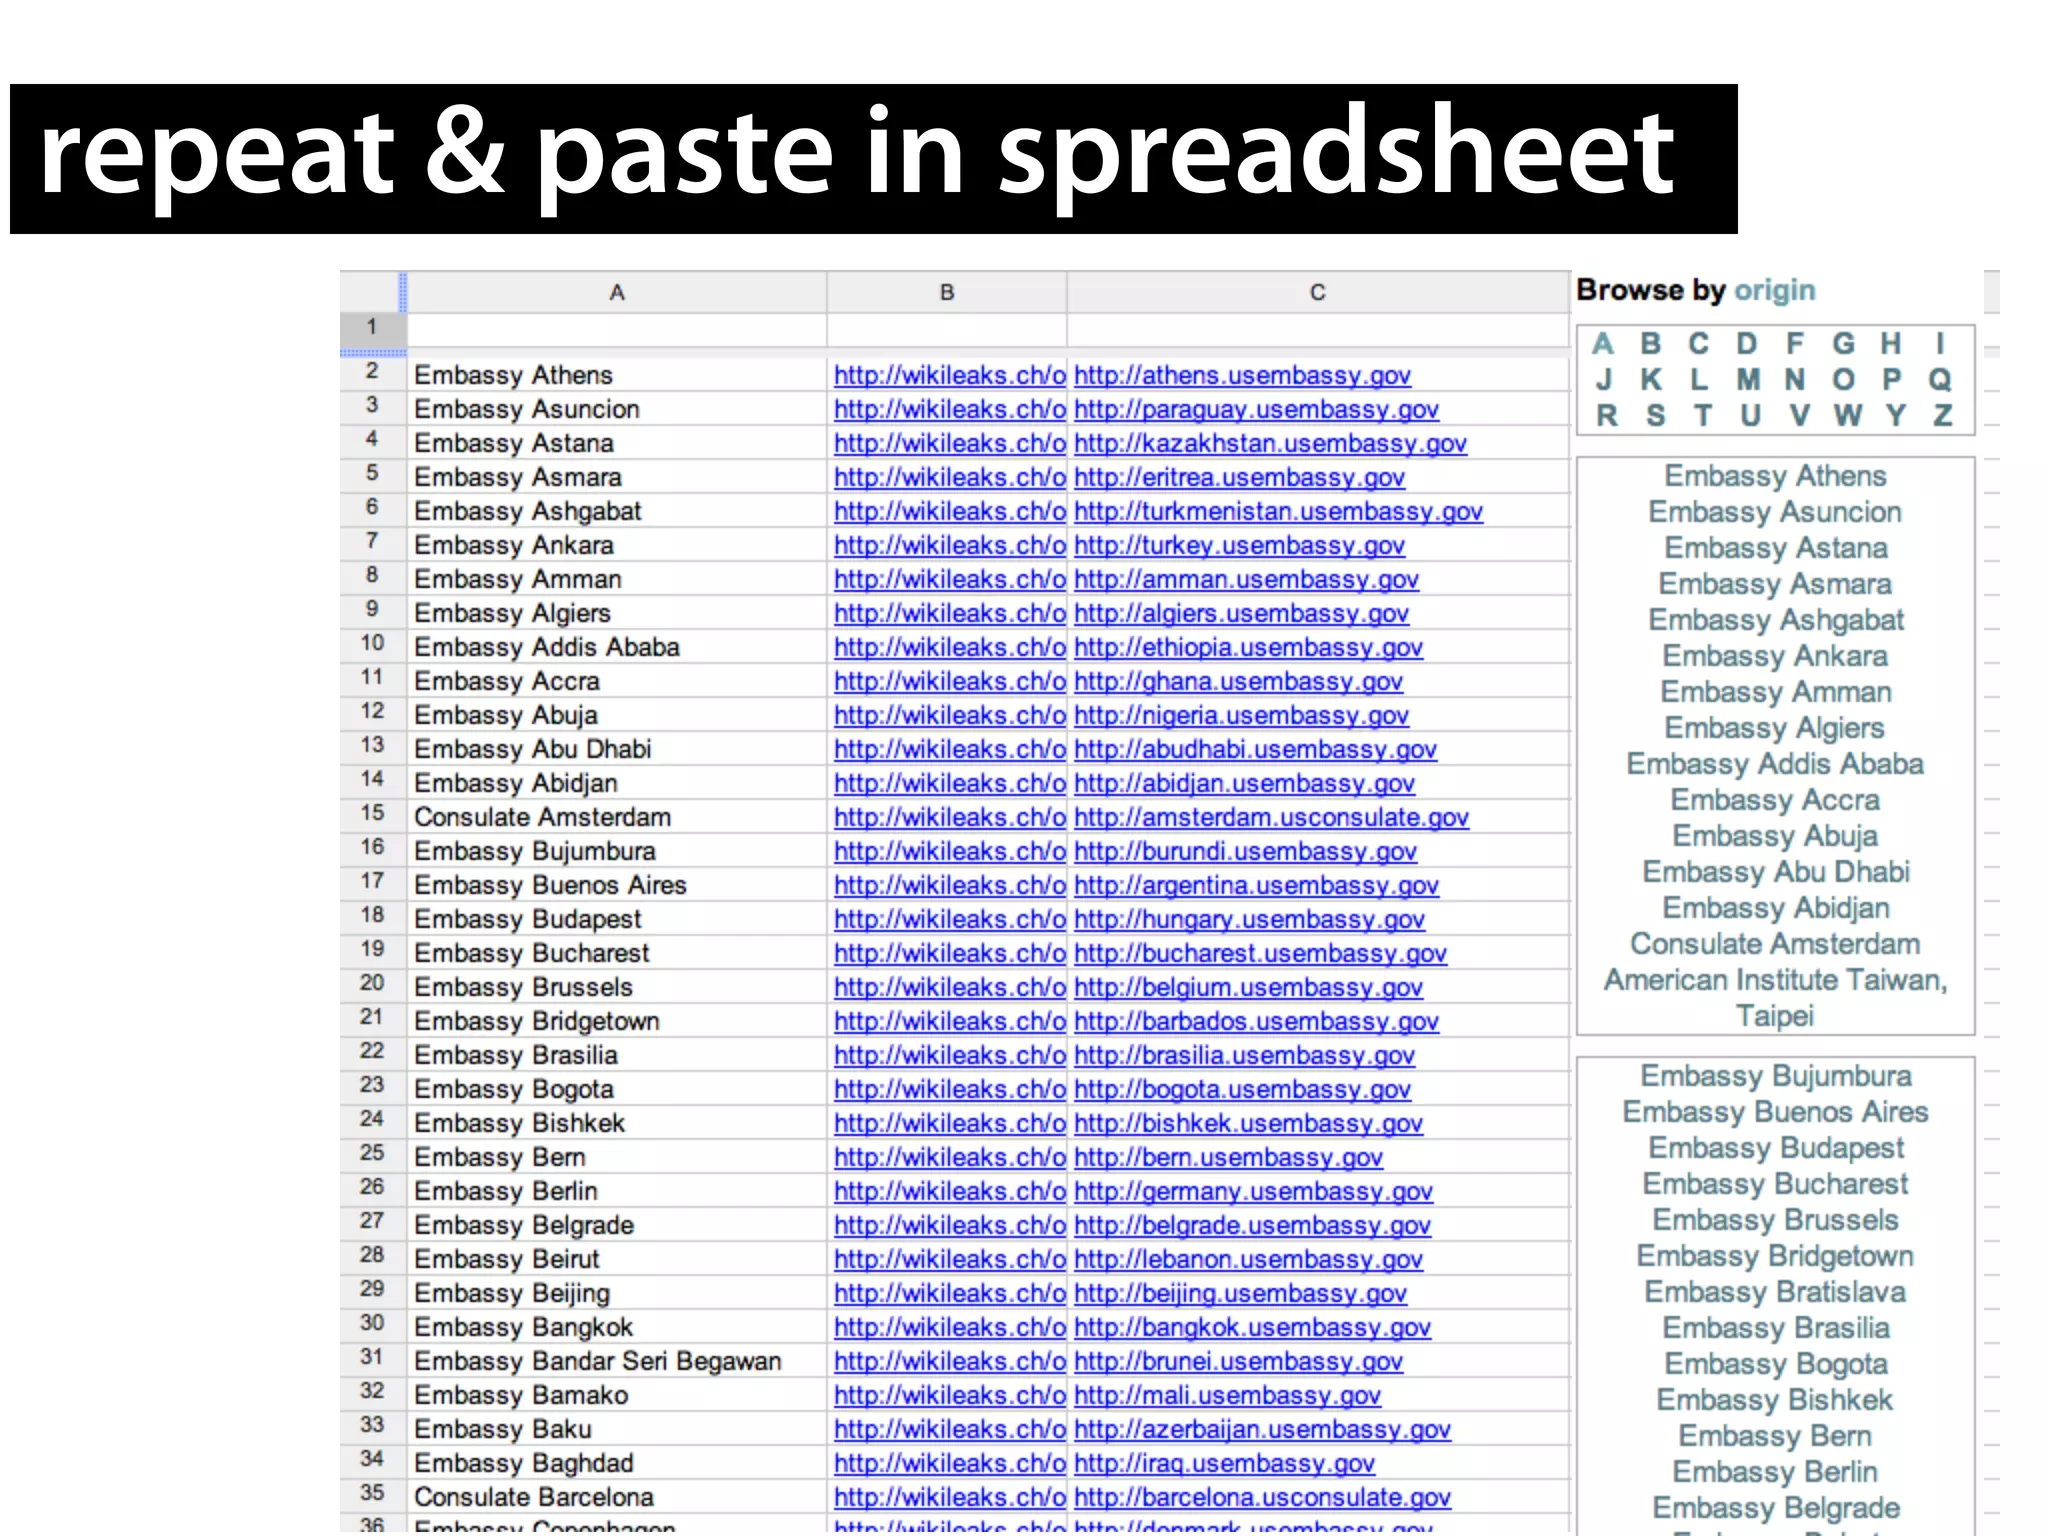2048x1536 pixels.
Task: Click cell Consulate Barcelona in column A
Action: click(617, 1497)
